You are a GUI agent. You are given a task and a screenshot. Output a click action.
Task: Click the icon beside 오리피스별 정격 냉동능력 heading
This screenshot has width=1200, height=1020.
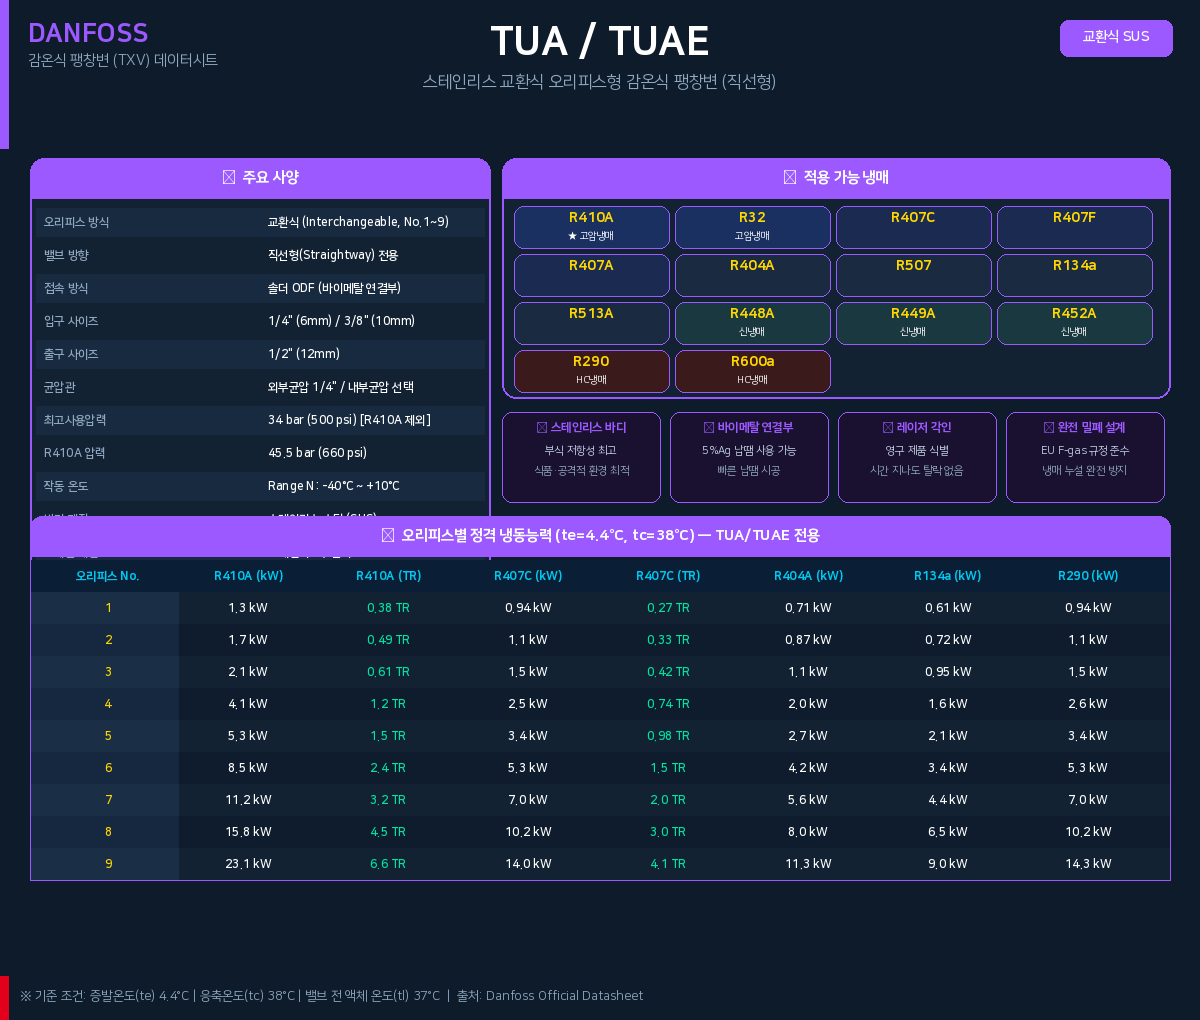click(x=388, y=535)
